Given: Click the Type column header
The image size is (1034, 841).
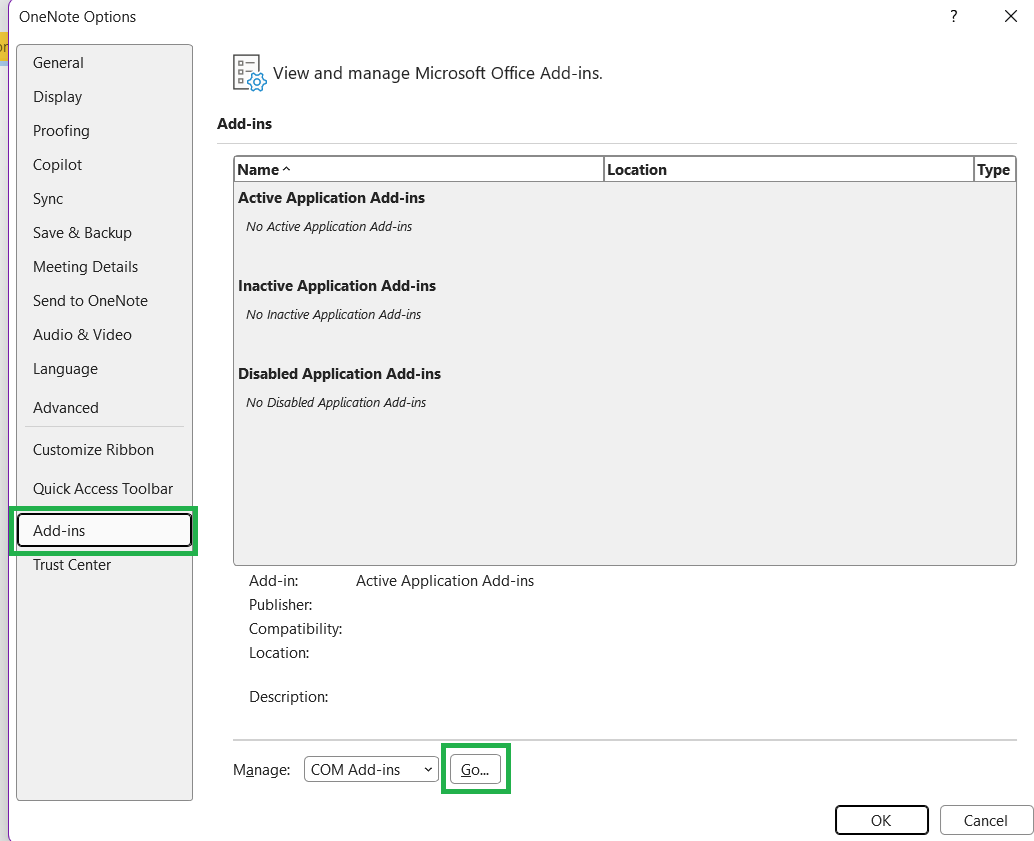Looking at the screenshot, I should coord(994,170).
